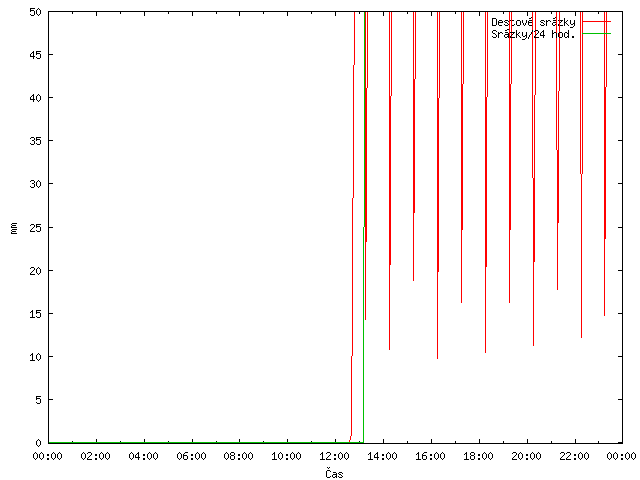
Task: Click the red legend line sample
Action: [596, 21]
